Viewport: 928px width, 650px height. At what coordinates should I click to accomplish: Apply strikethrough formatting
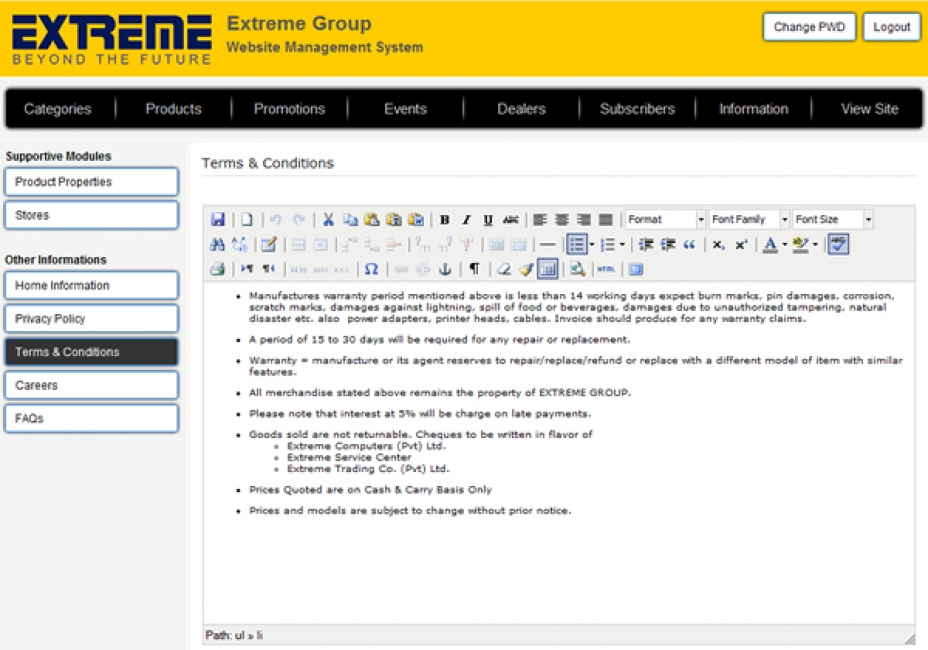(x=510, y=220)
